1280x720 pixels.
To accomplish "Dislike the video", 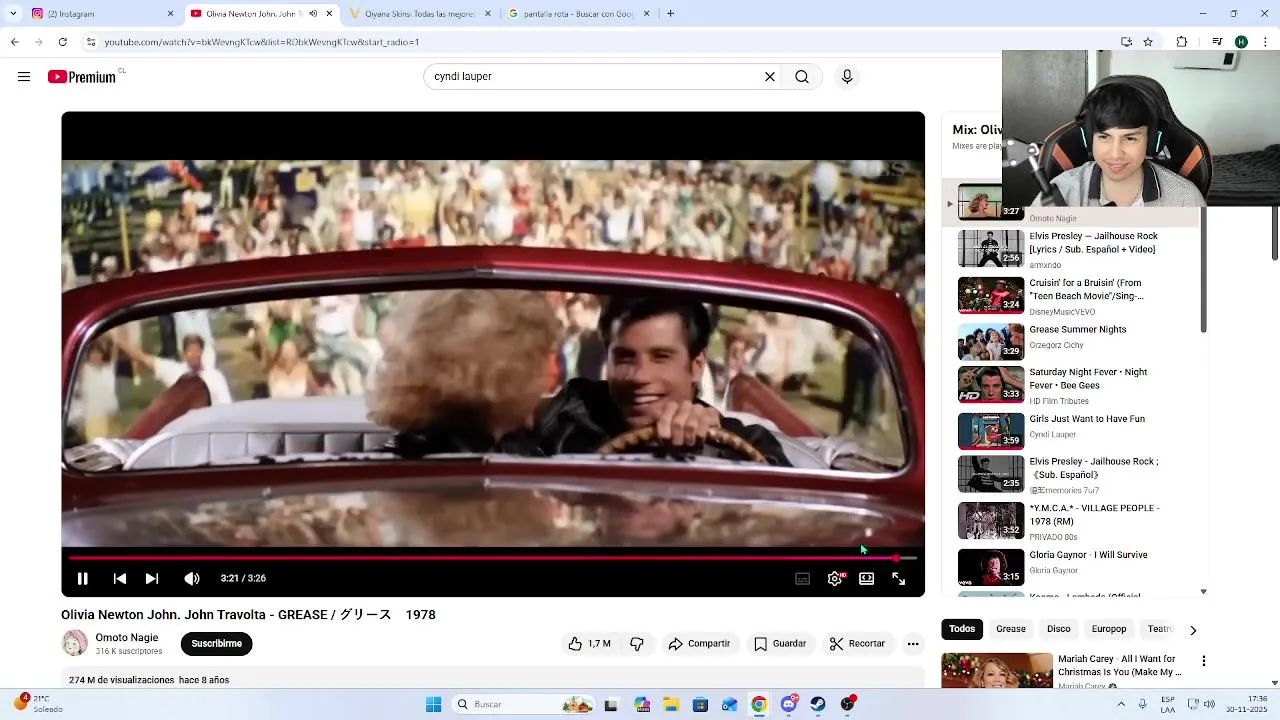I will 637,643.
